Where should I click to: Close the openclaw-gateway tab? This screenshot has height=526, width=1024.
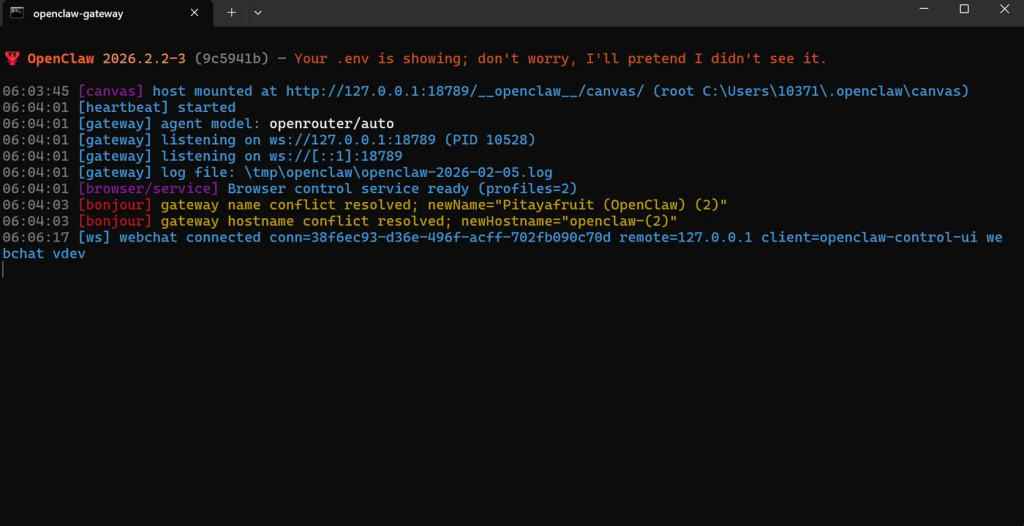click(x=195, y=13)
